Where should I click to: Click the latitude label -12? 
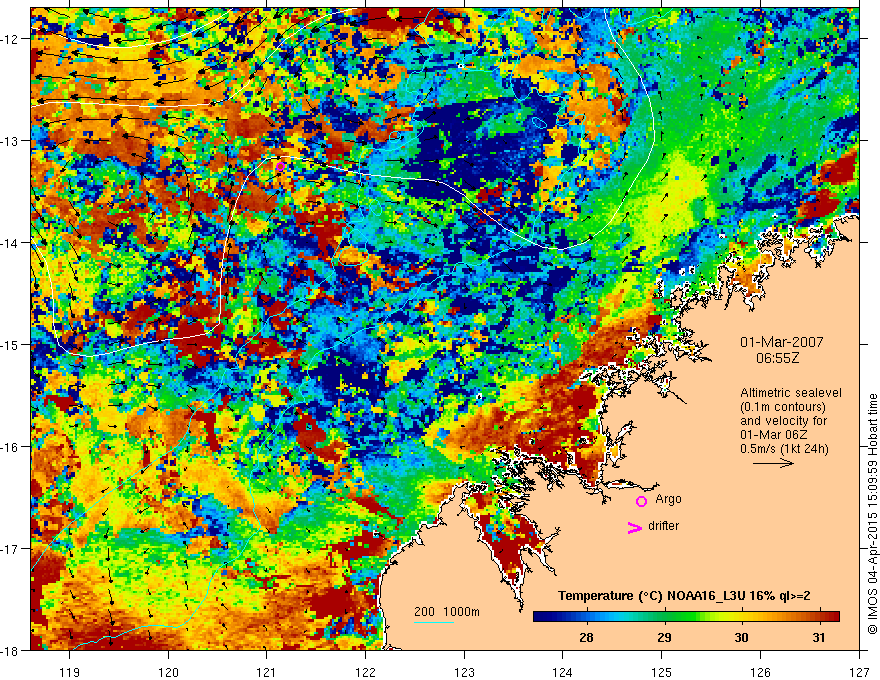coord(11,39)
